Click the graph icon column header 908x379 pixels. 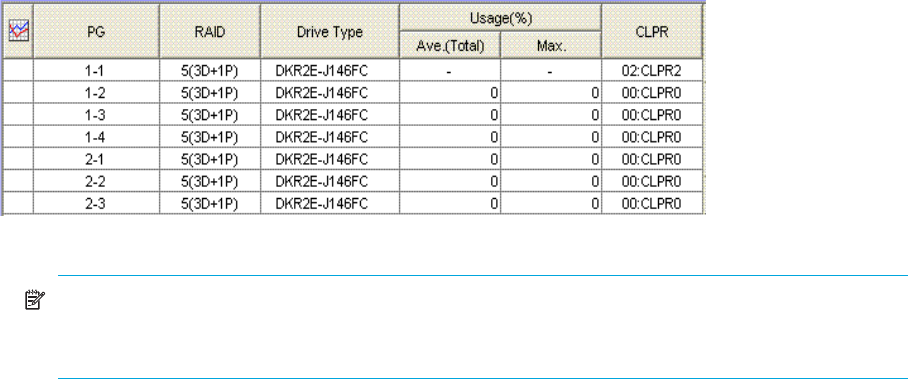click(19, 31)
